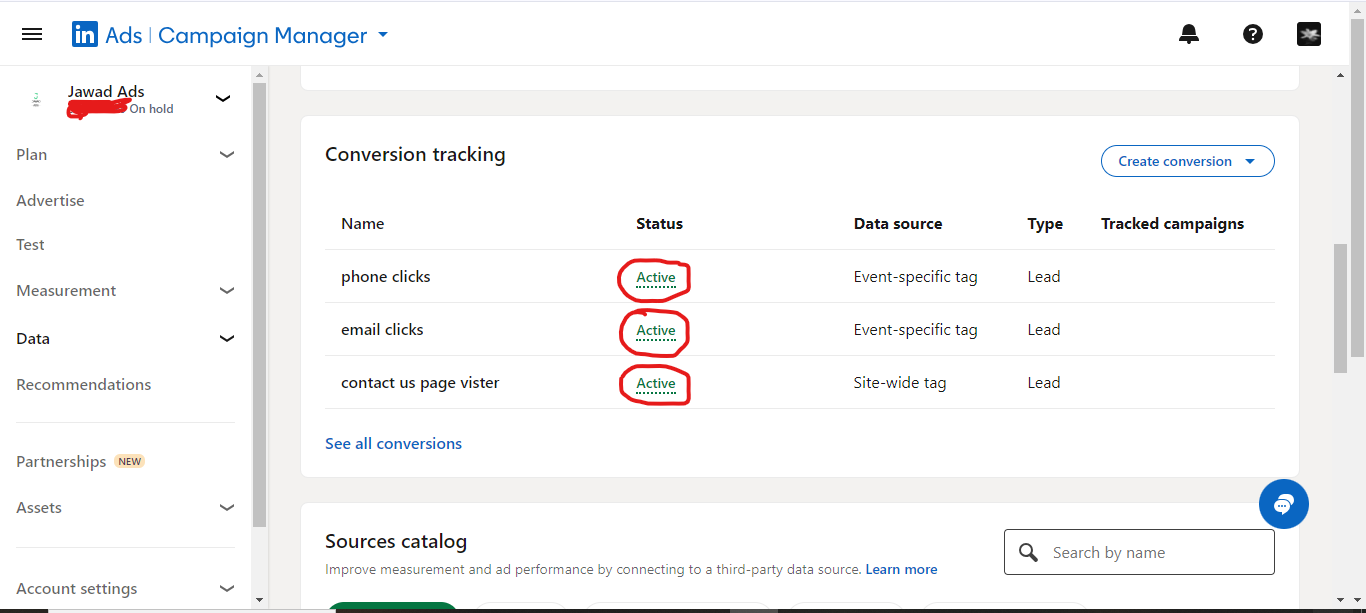
Task: Open the profile avatar menu
Action: pos(1309,35)
